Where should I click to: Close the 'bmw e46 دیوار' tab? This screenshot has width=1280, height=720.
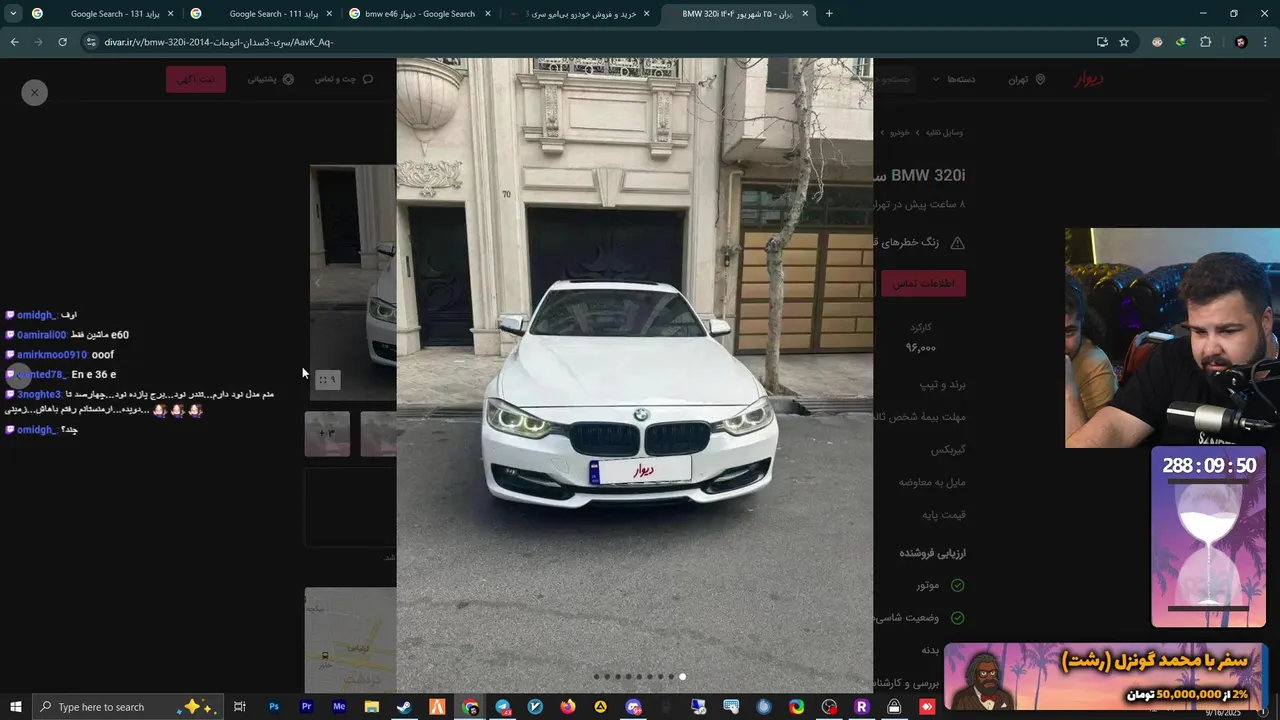488,14
